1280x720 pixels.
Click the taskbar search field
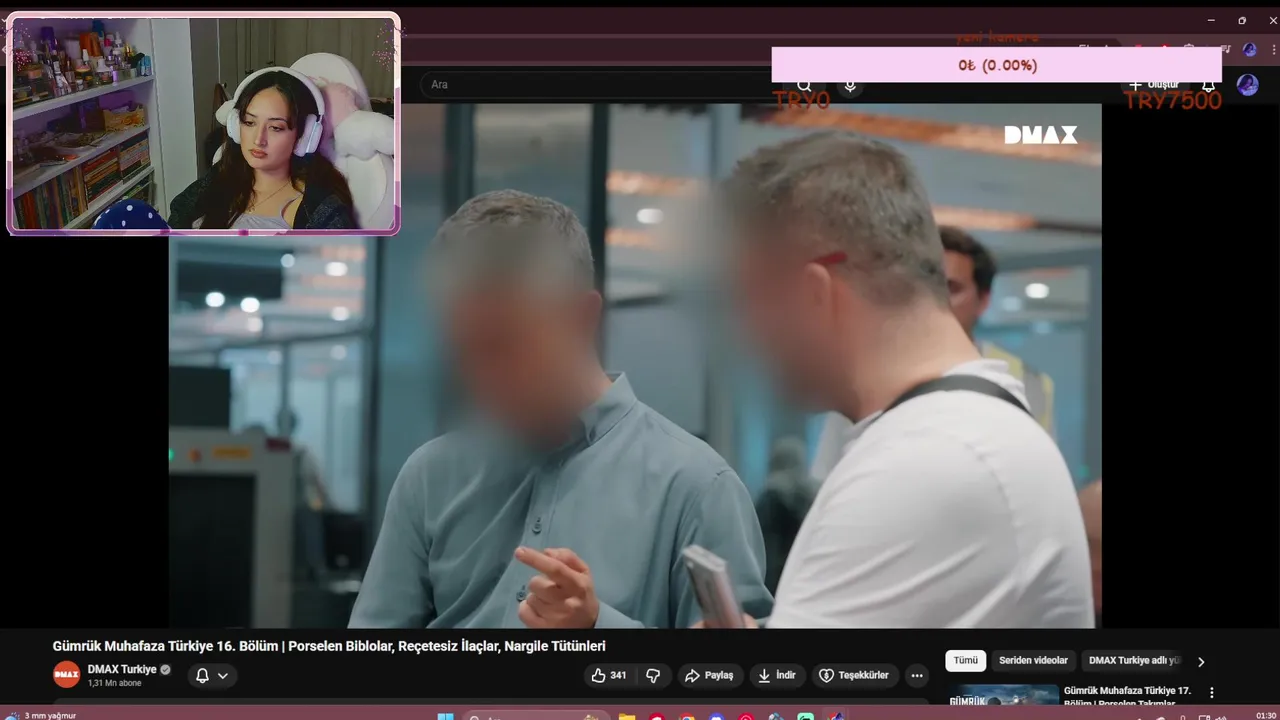tap(537, 715)
